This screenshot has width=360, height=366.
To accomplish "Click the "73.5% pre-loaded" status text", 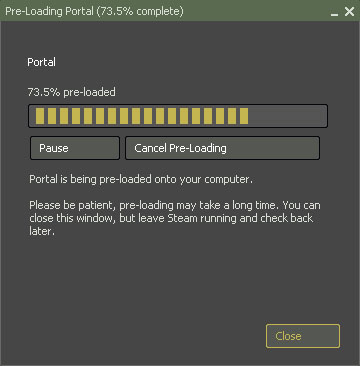I will pos(71,92).
